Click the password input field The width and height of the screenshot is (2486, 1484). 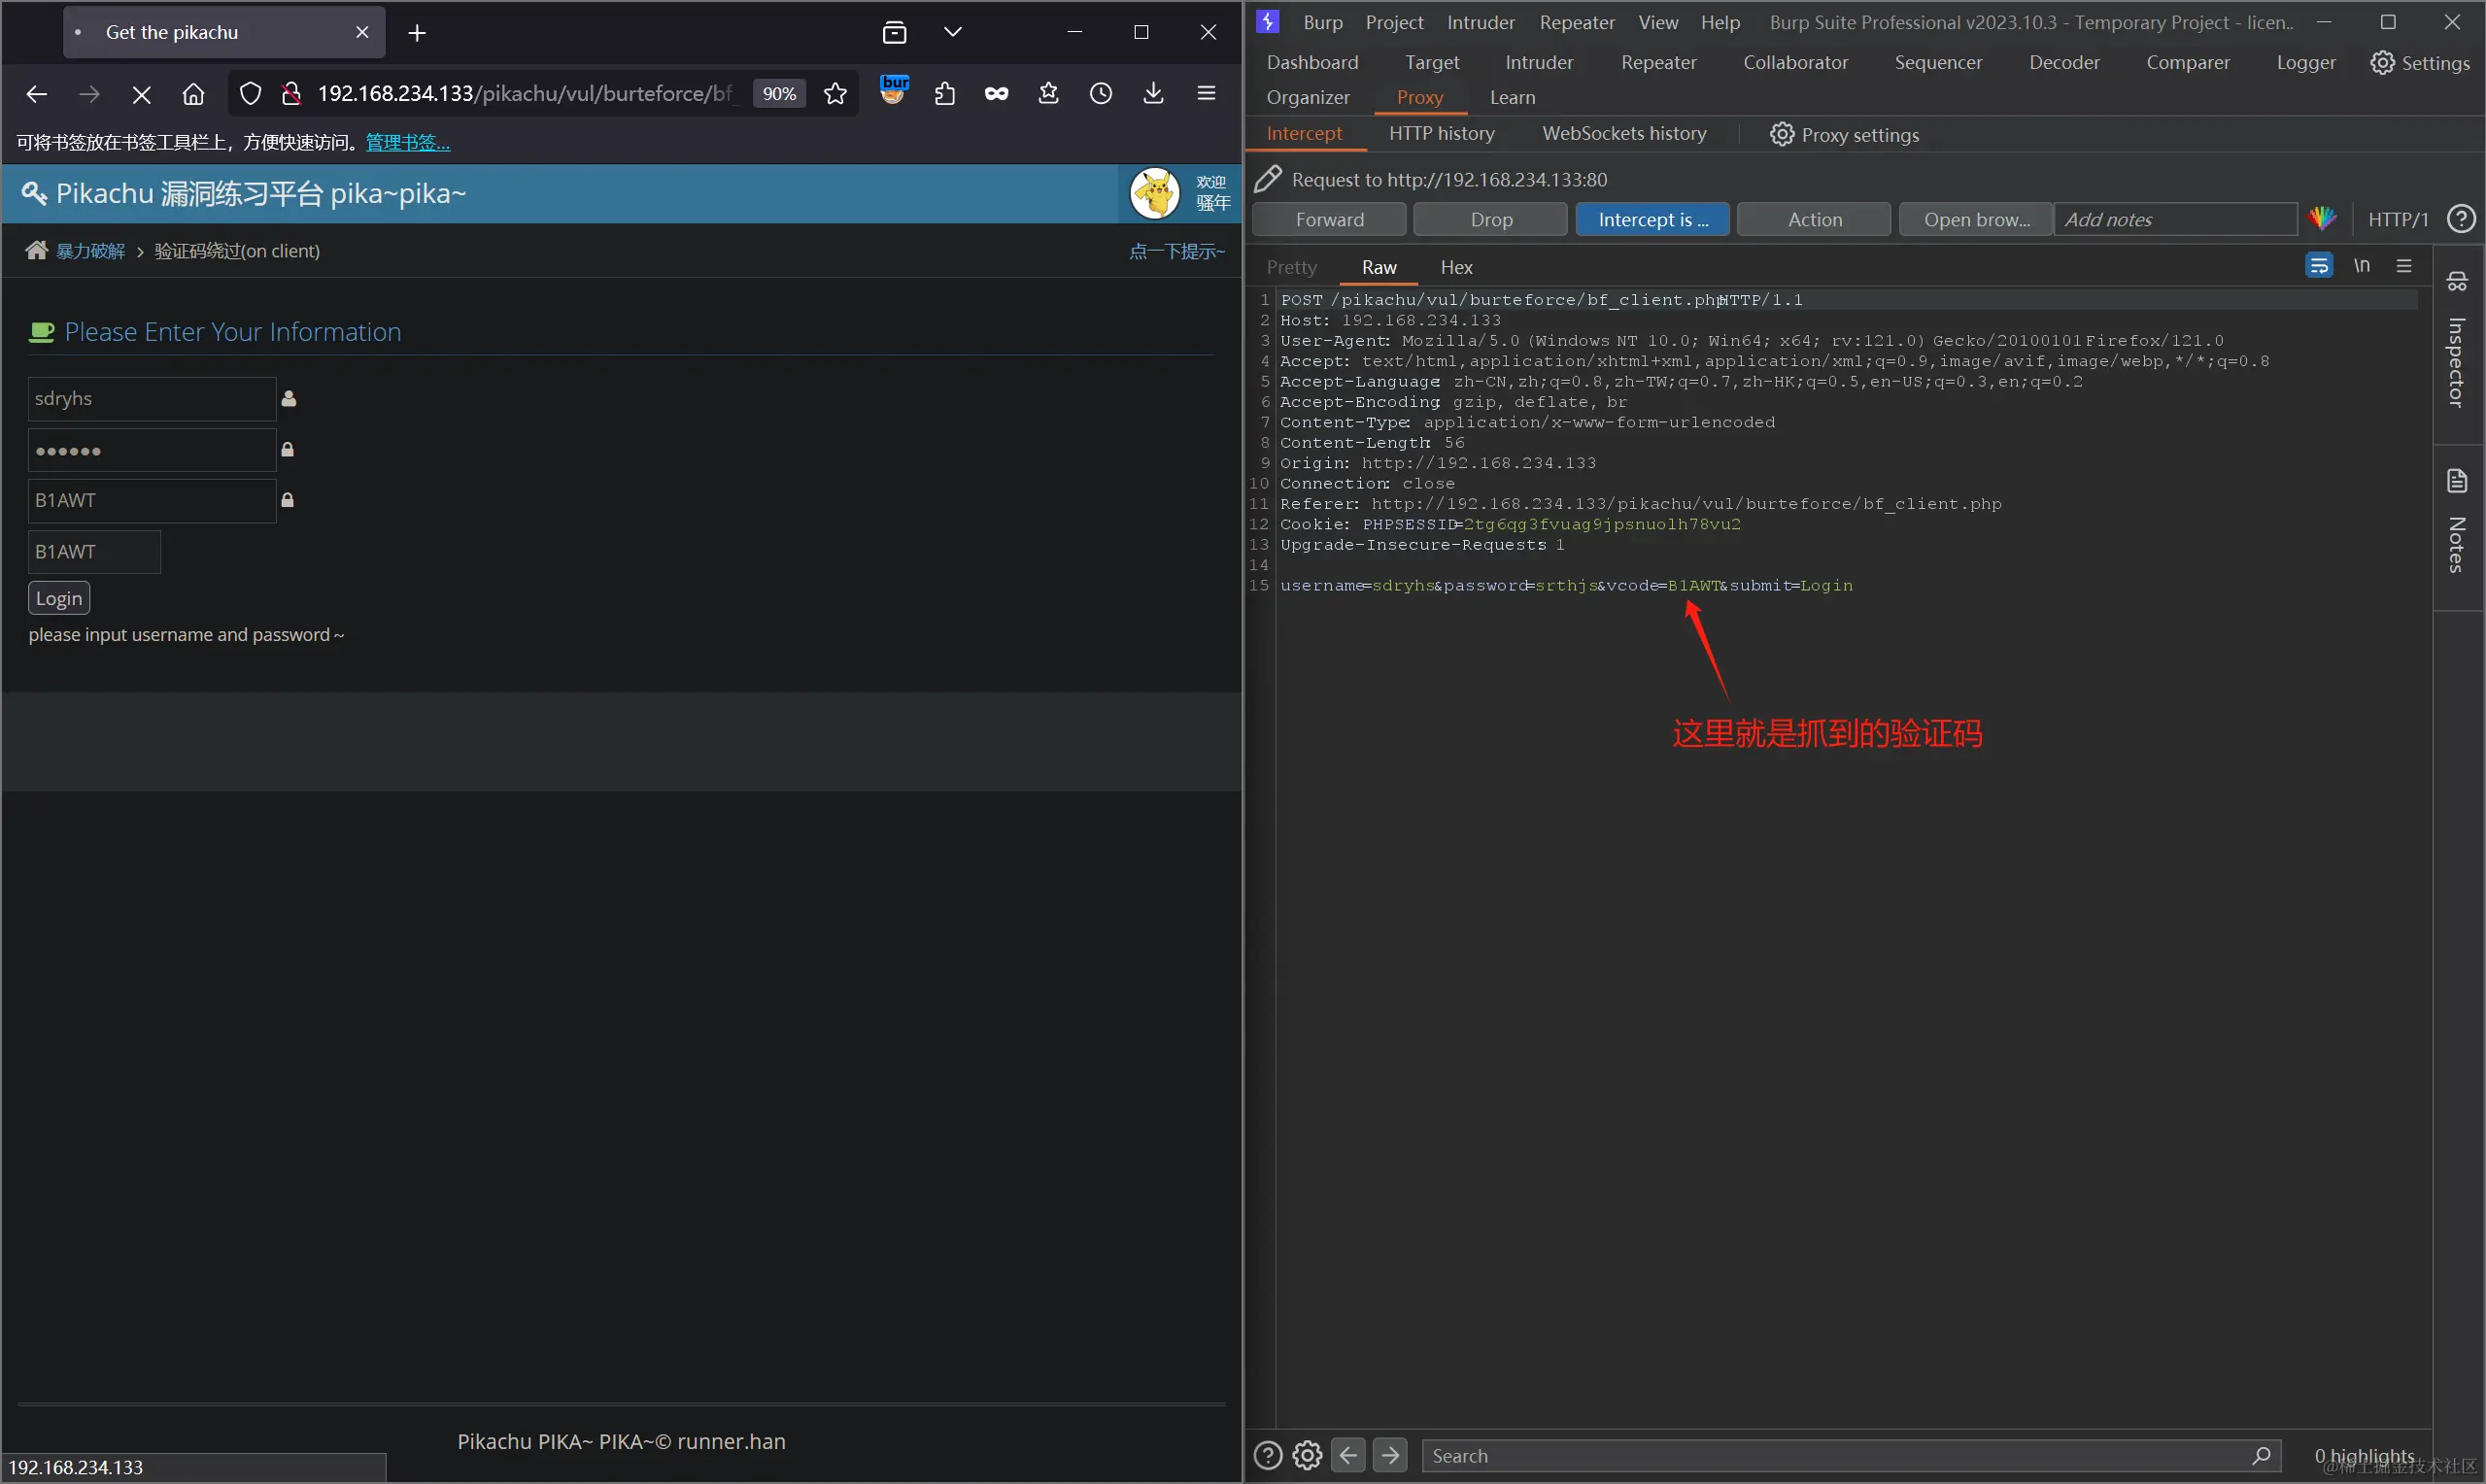(x=152, y=450)
